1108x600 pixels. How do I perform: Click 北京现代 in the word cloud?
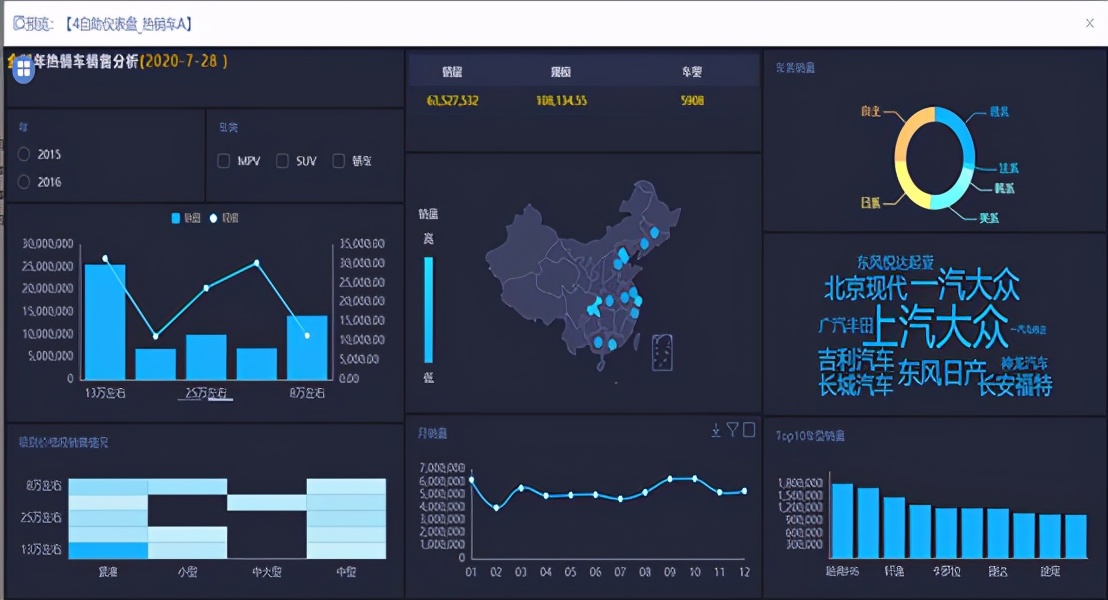pos(866,288)
